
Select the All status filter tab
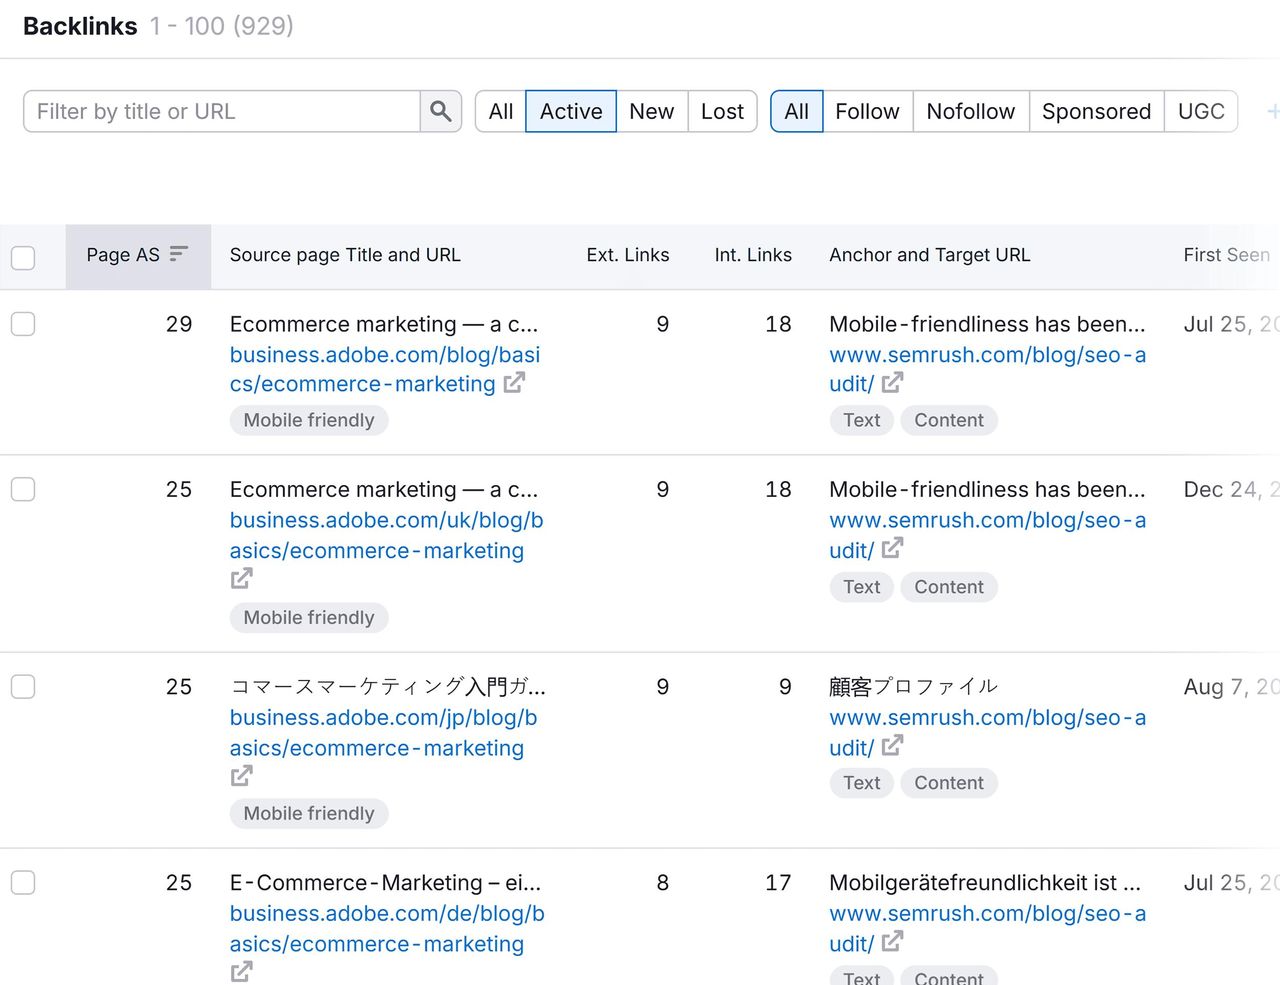(x=500, y=111)
